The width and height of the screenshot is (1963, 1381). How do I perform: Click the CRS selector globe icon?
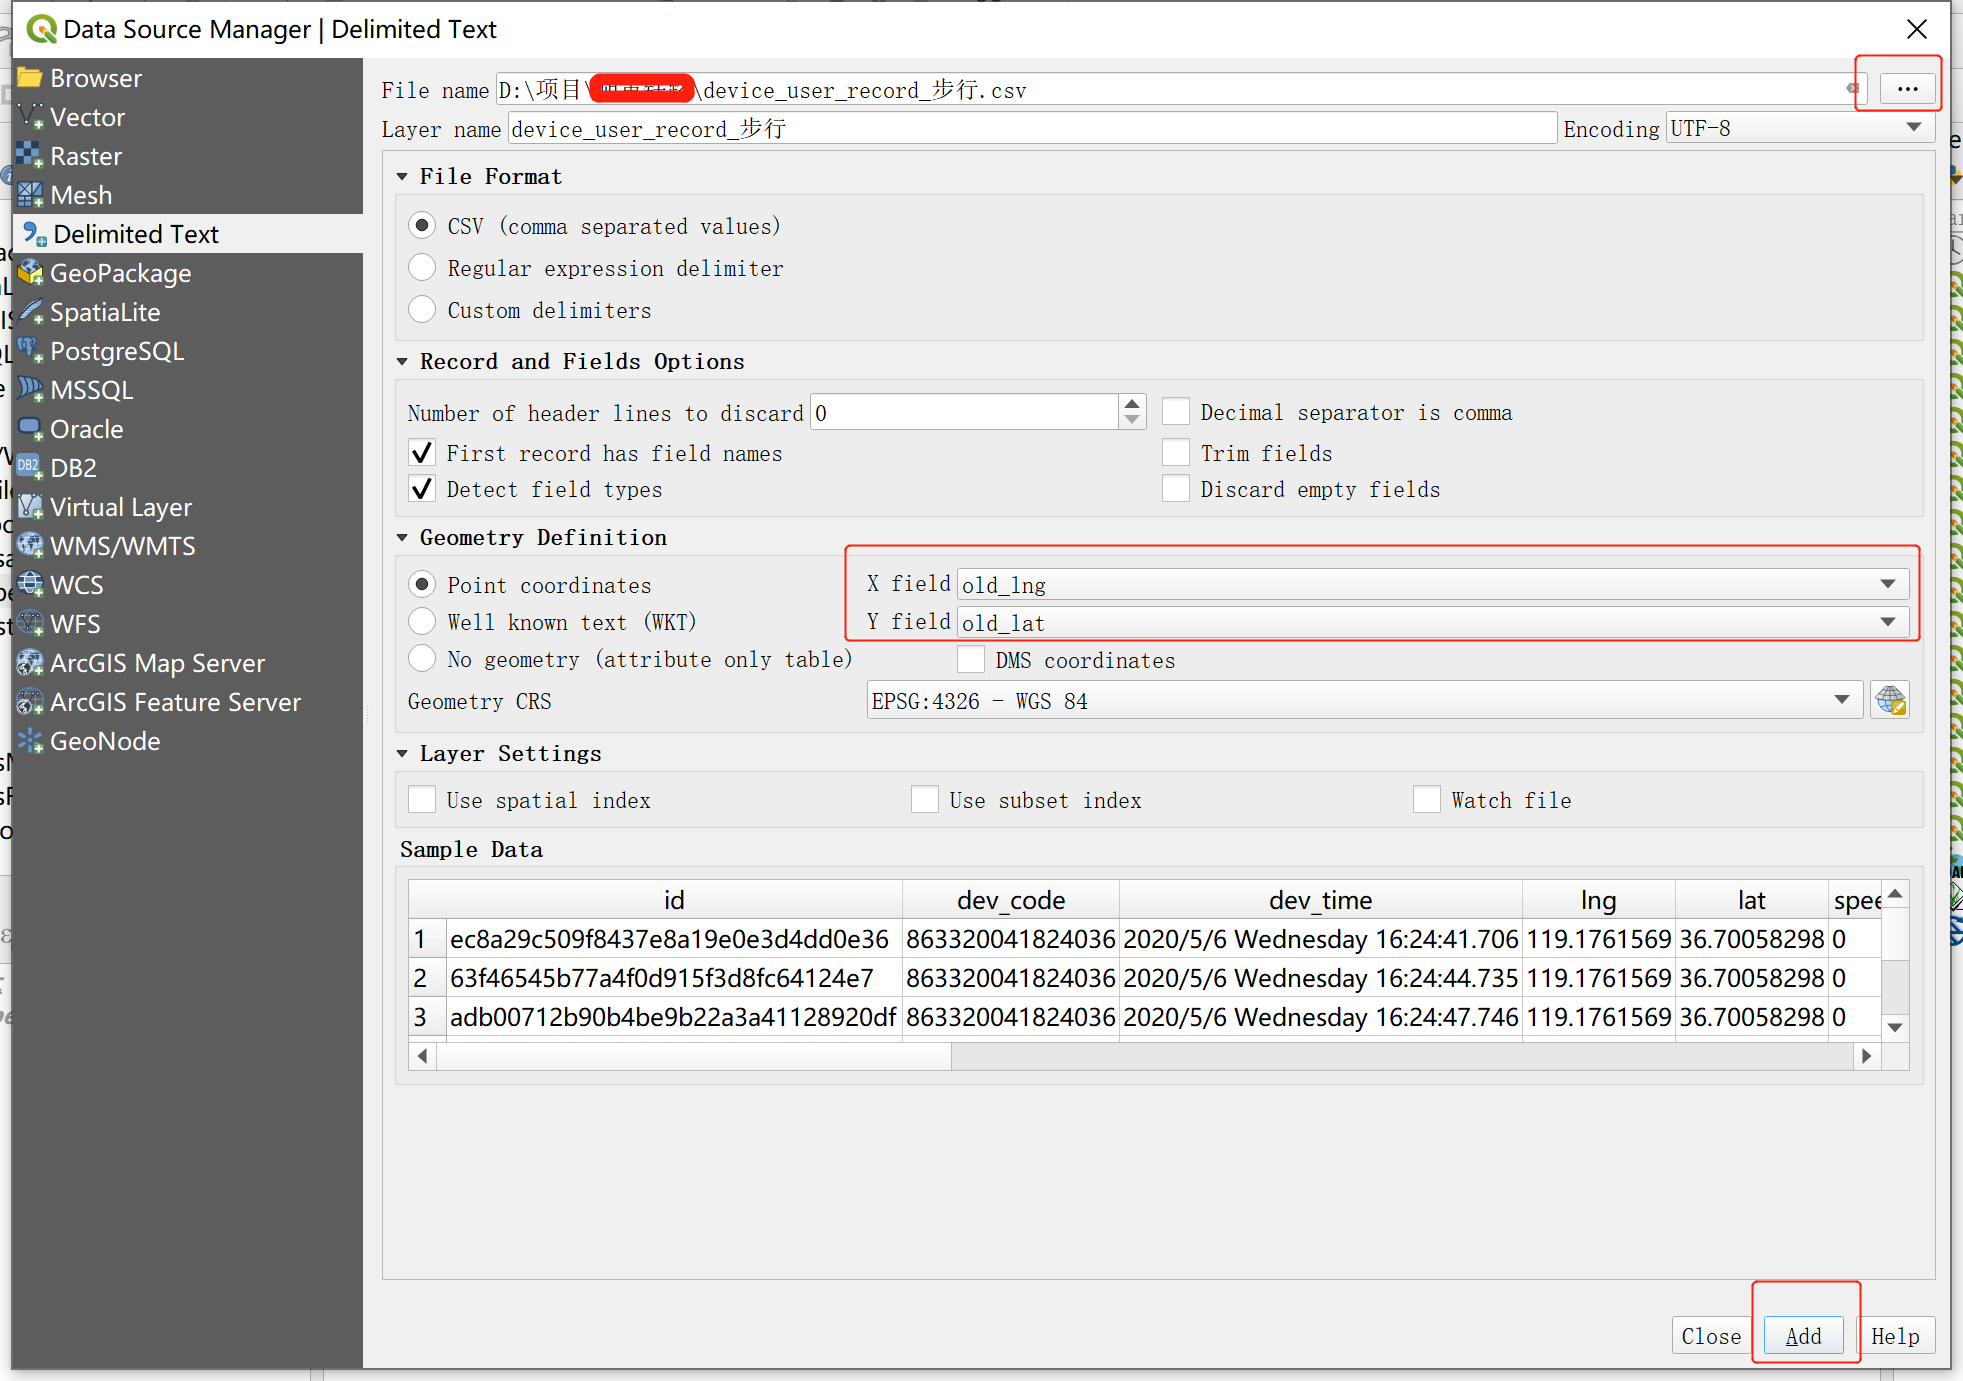[1891, 700]
